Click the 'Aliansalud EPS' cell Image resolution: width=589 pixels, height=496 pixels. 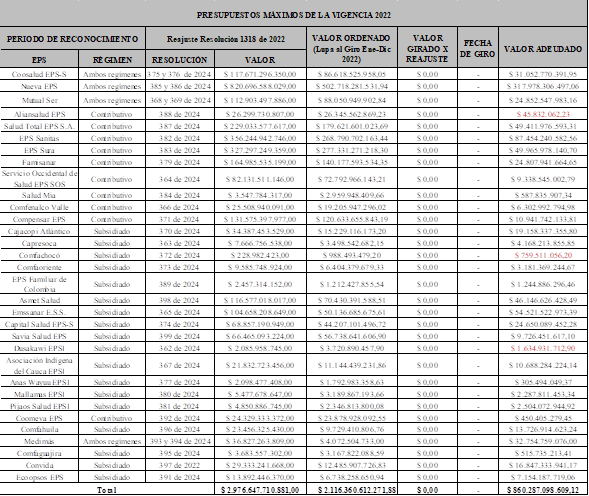pos(39,114)
